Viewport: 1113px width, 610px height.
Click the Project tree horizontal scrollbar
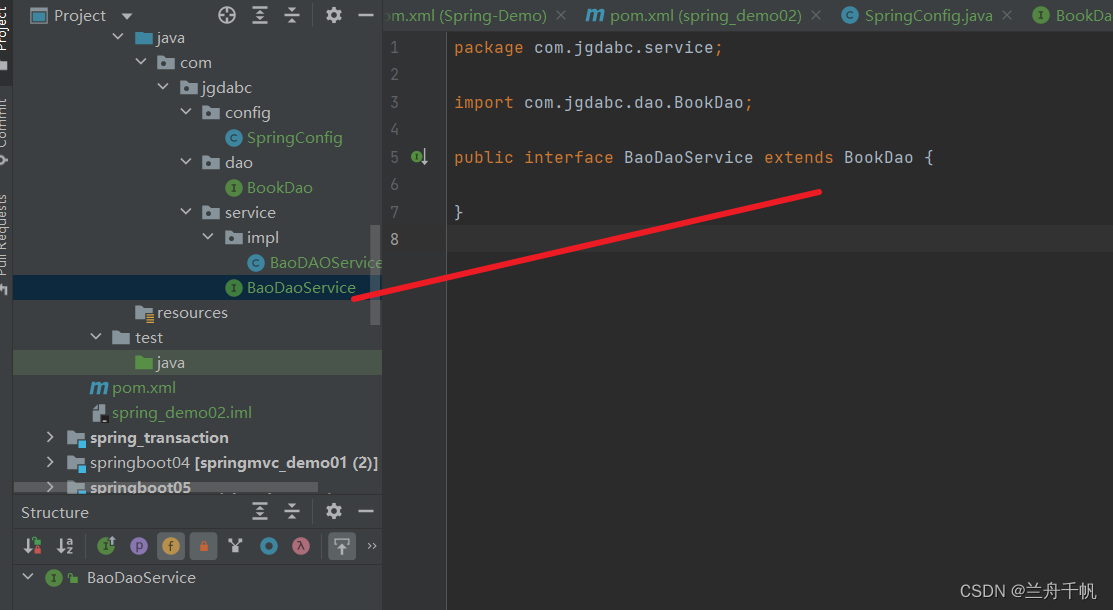[x=166, y=487]
